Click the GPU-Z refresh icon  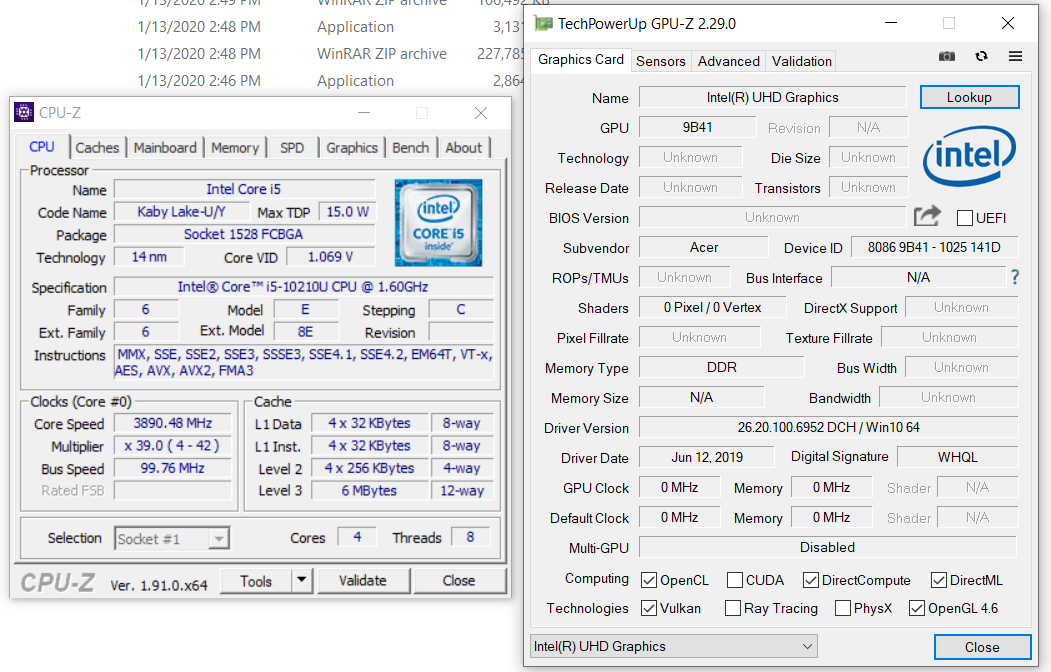981,56
